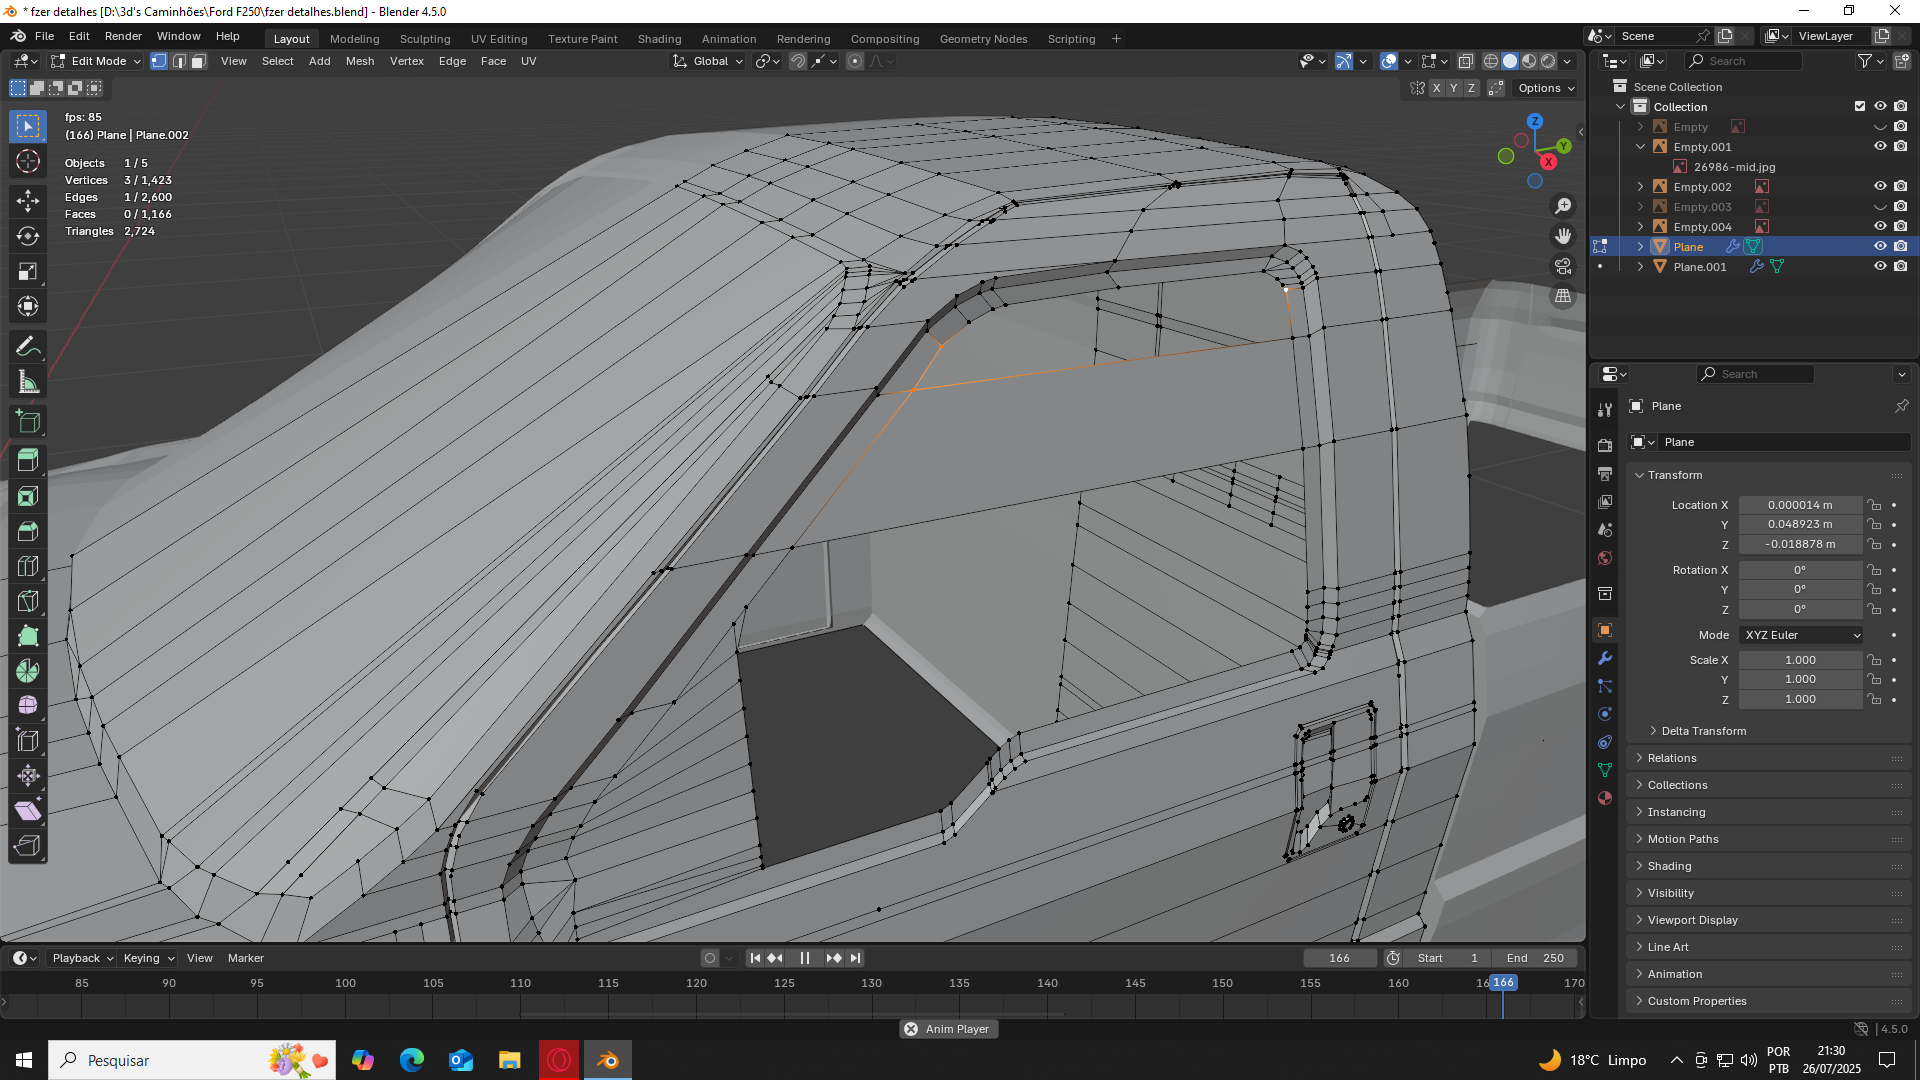1920x1080 pixels.
Task: Click the Location X value field
Action: click(x=1800, y=505)
